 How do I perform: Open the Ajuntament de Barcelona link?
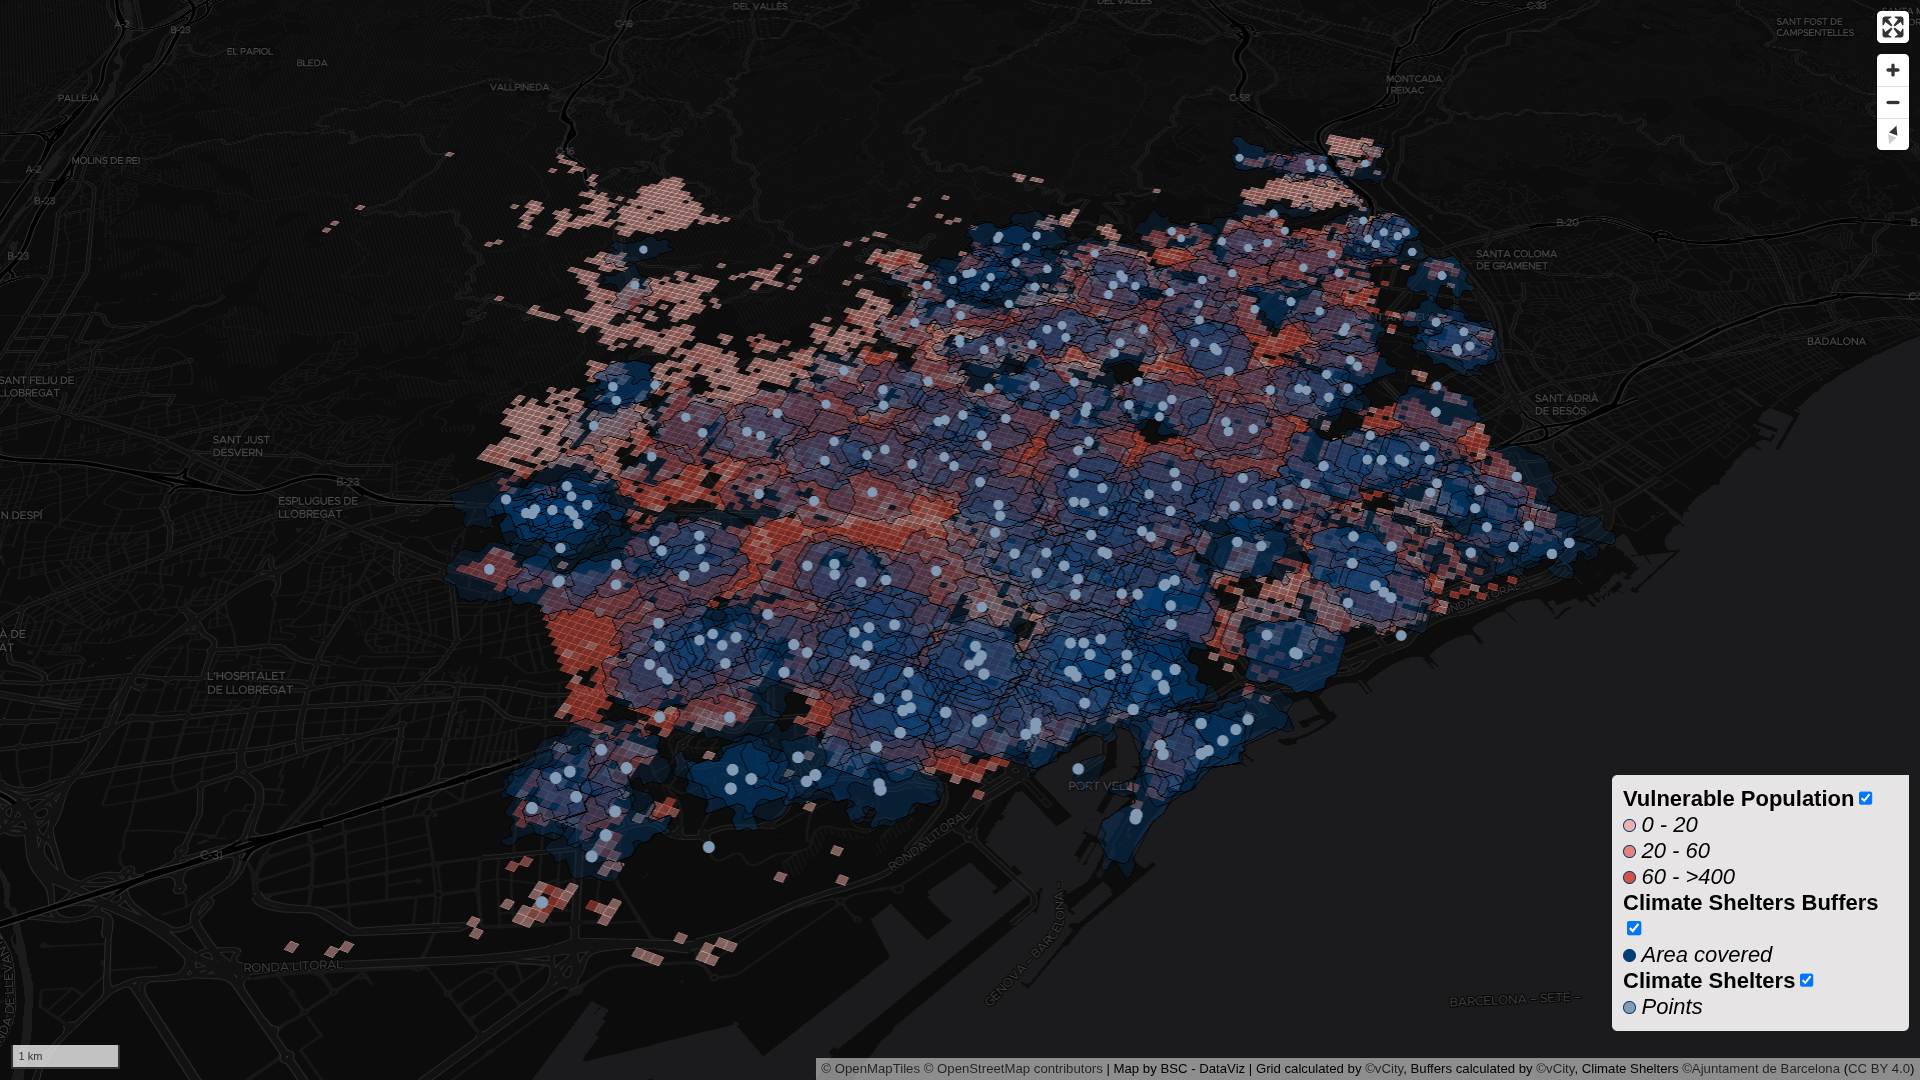pos(1761,1068)
